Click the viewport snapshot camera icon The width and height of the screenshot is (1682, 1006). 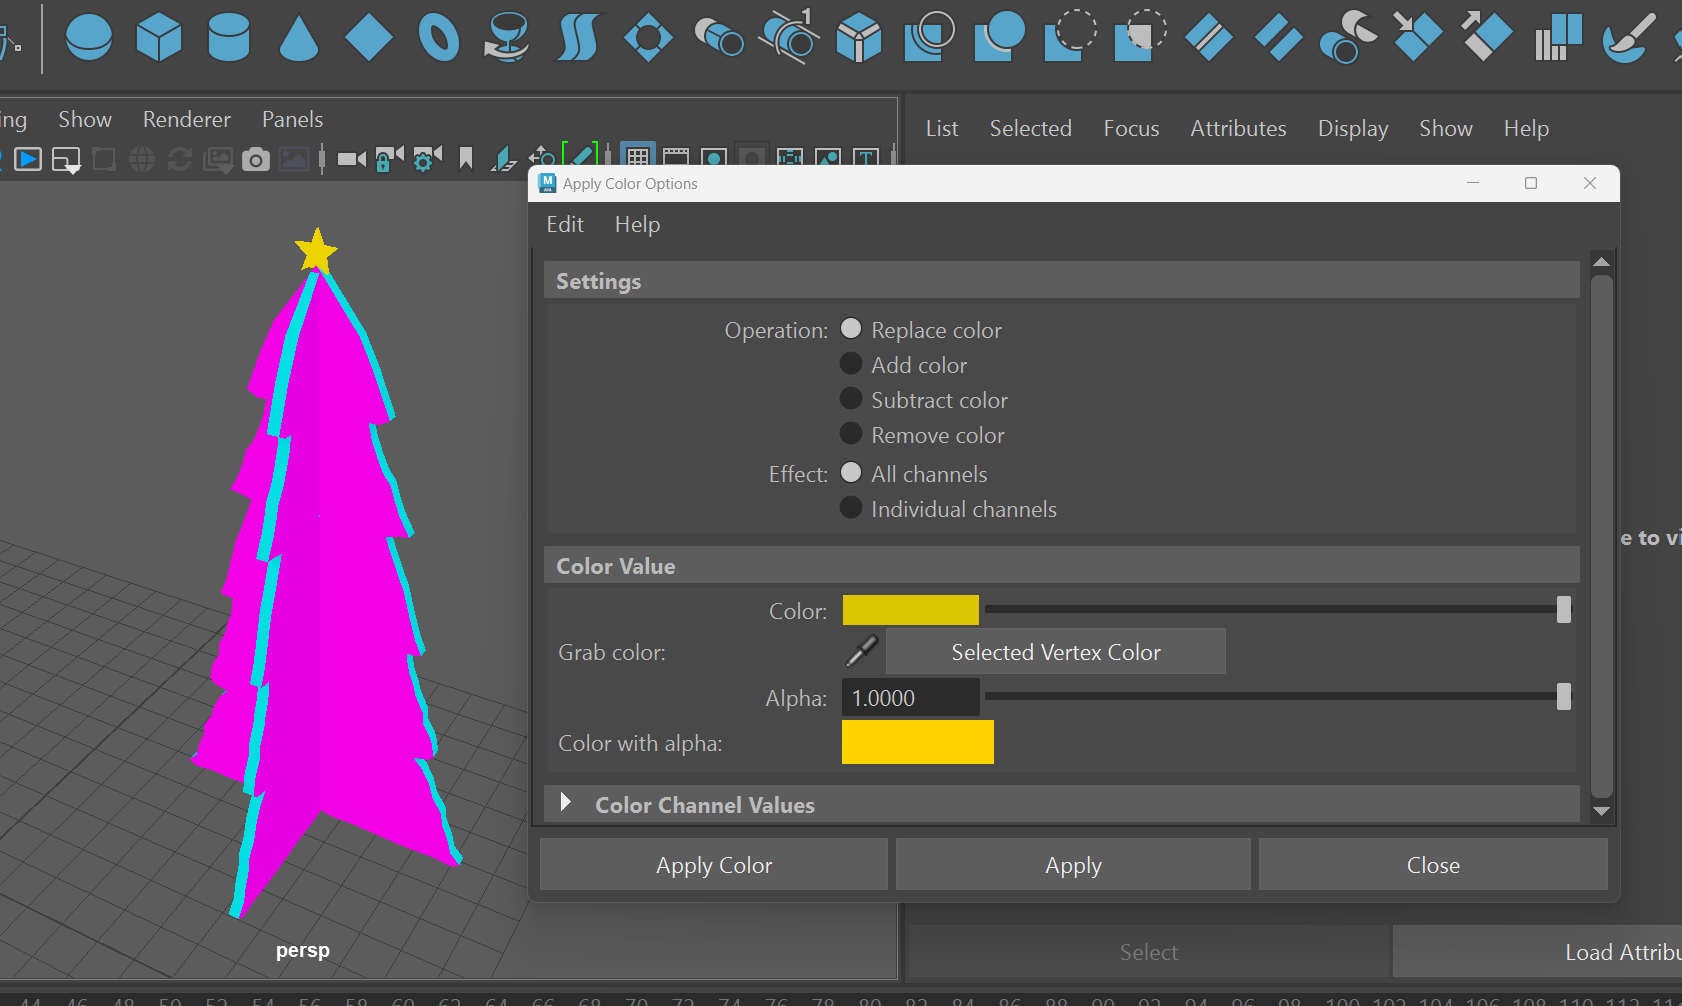pos(256,159)
